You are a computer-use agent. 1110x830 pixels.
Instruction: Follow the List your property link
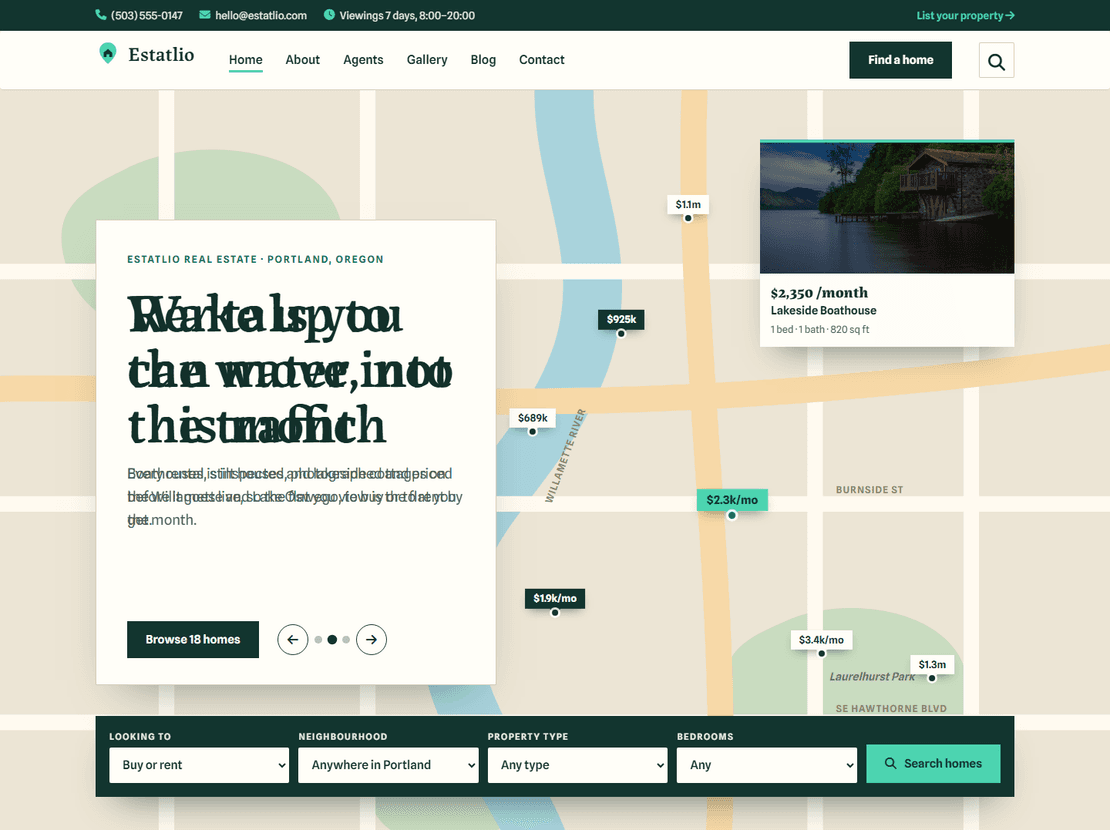pos(965,15)
